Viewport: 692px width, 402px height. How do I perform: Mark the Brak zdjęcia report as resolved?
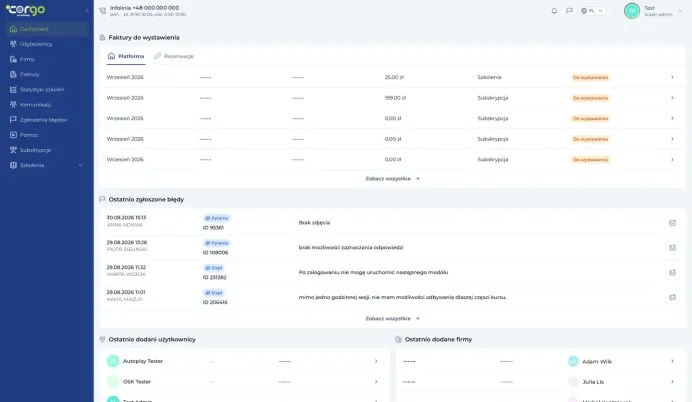[x=672, y=223]
